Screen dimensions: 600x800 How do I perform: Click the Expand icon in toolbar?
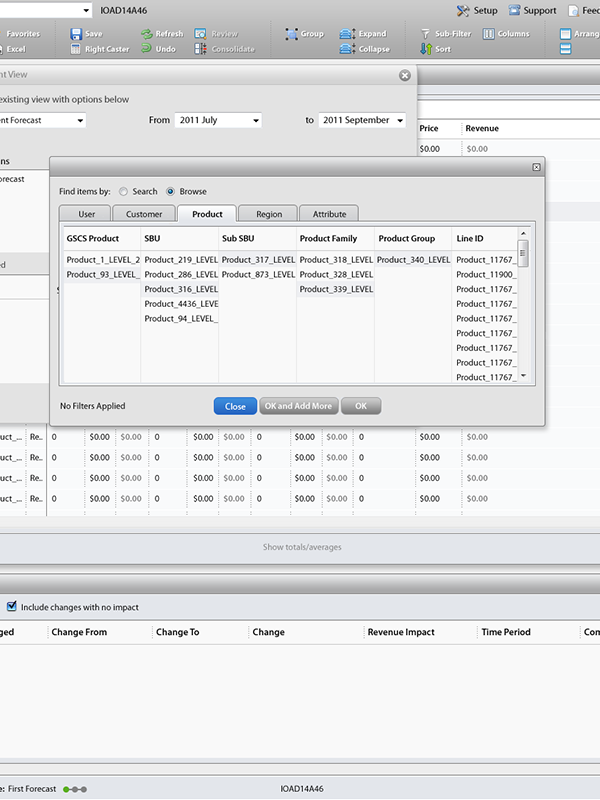(347, 34)
